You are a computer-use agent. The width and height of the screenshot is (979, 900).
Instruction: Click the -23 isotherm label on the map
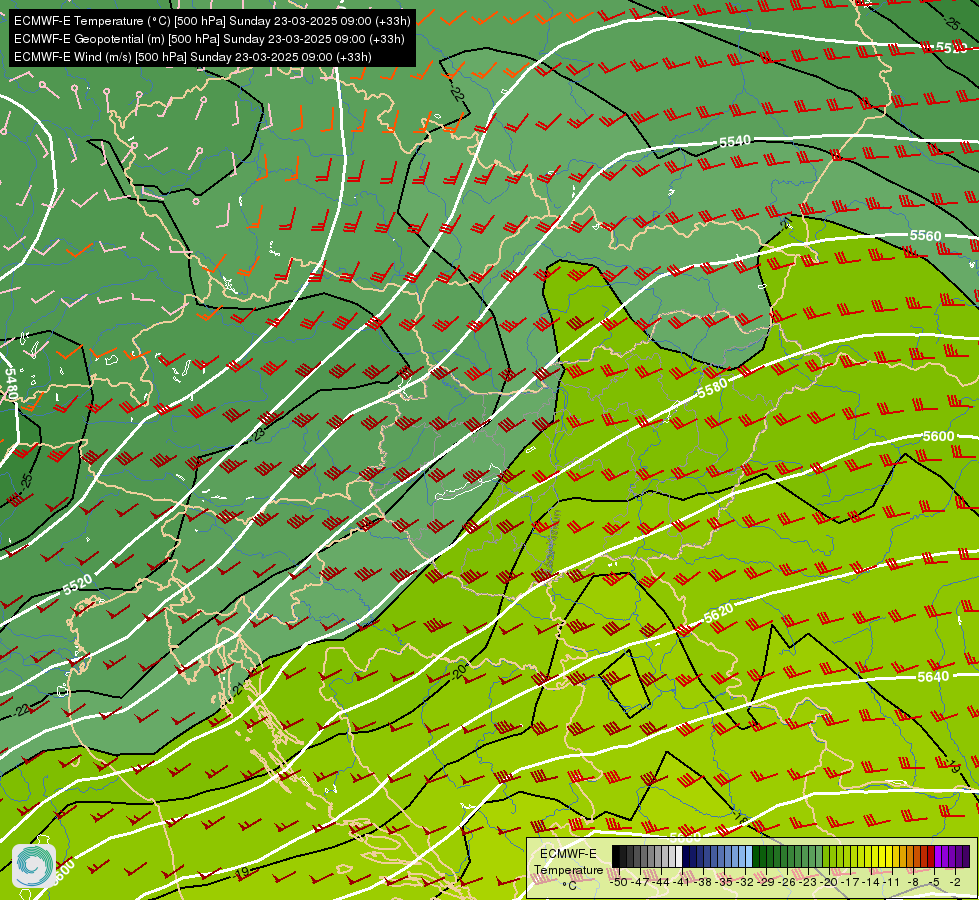pos(258,434)
